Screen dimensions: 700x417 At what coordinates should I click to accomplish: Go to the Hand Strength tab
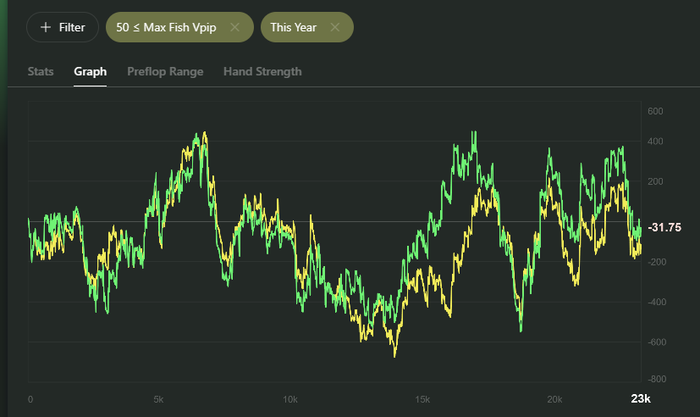click(262, 72)
